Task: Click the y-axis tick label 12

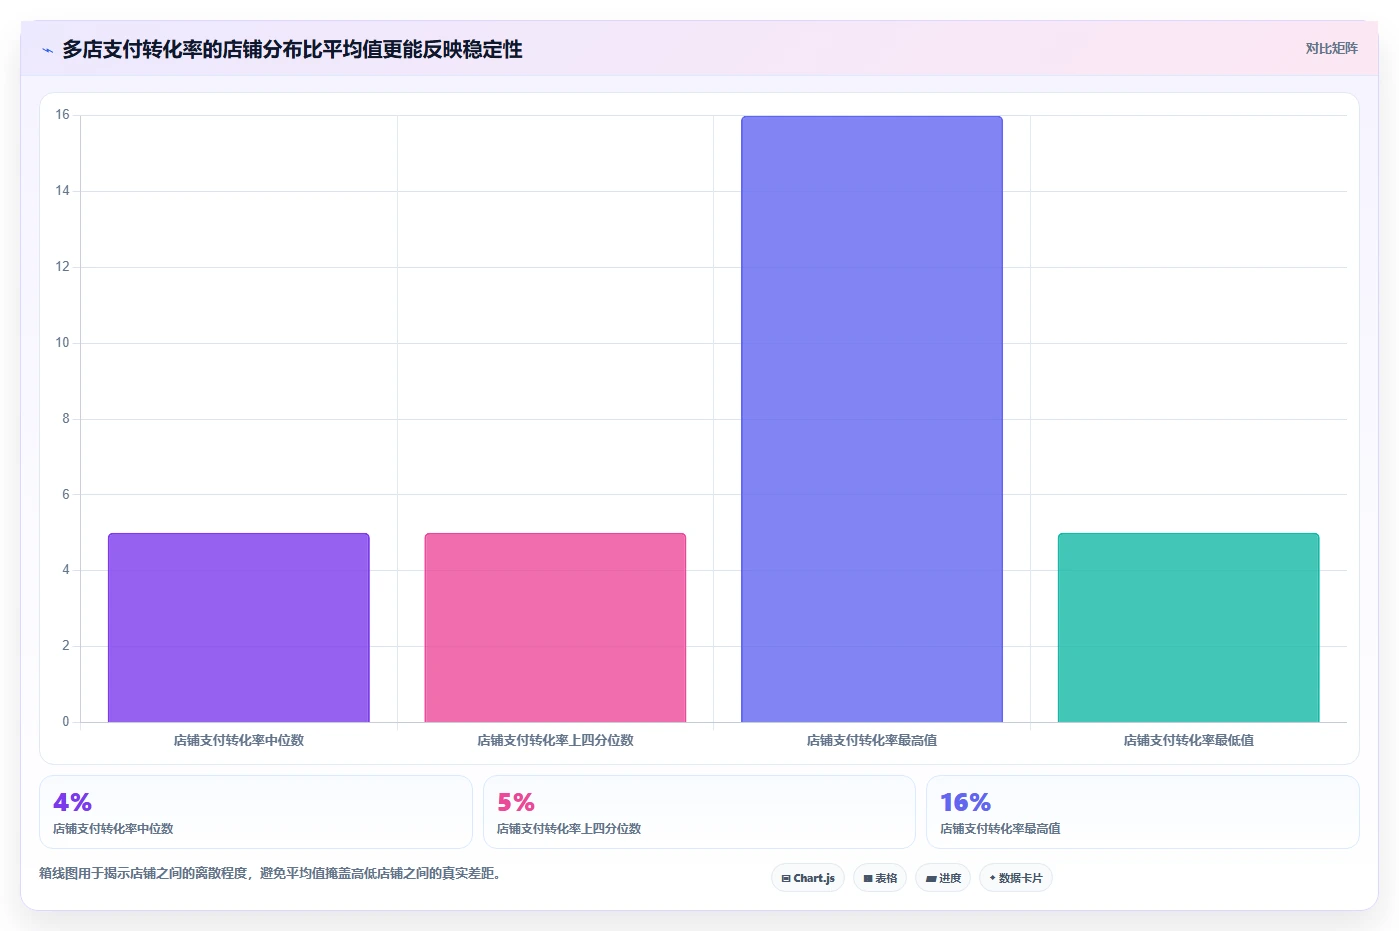Action: tap(63, 267)
